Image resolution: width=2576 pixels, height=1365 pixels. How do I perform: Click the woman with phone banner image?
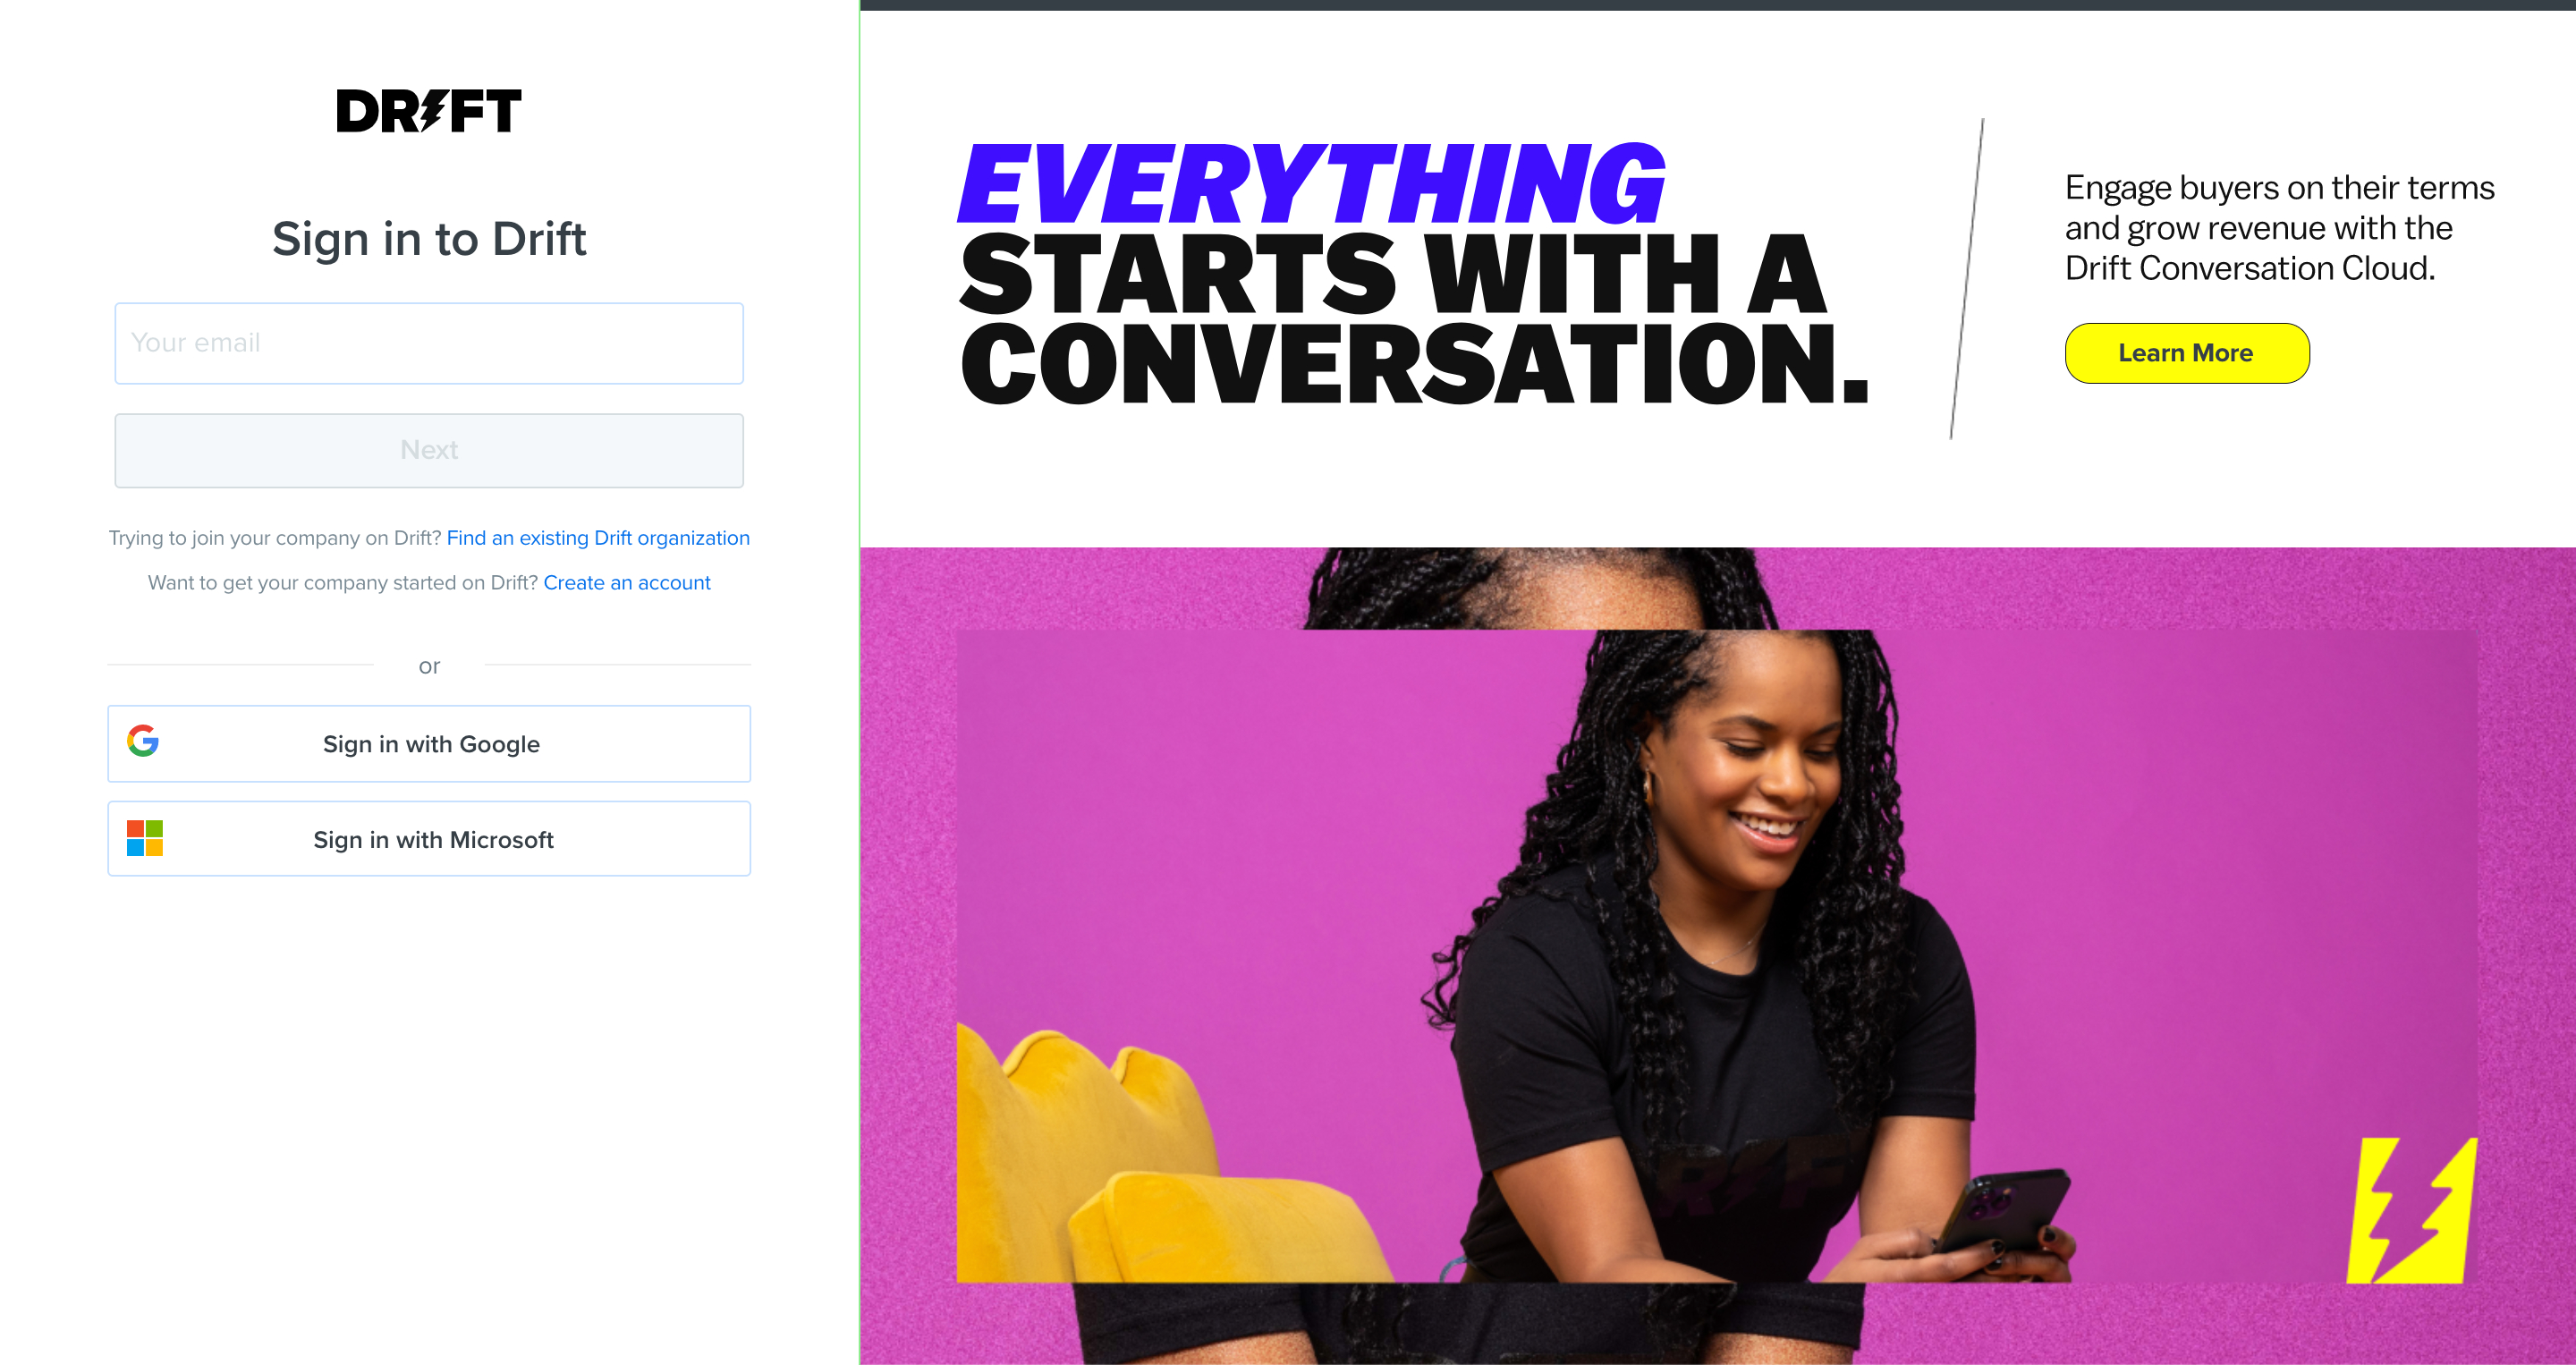[x=1717, y=955]
